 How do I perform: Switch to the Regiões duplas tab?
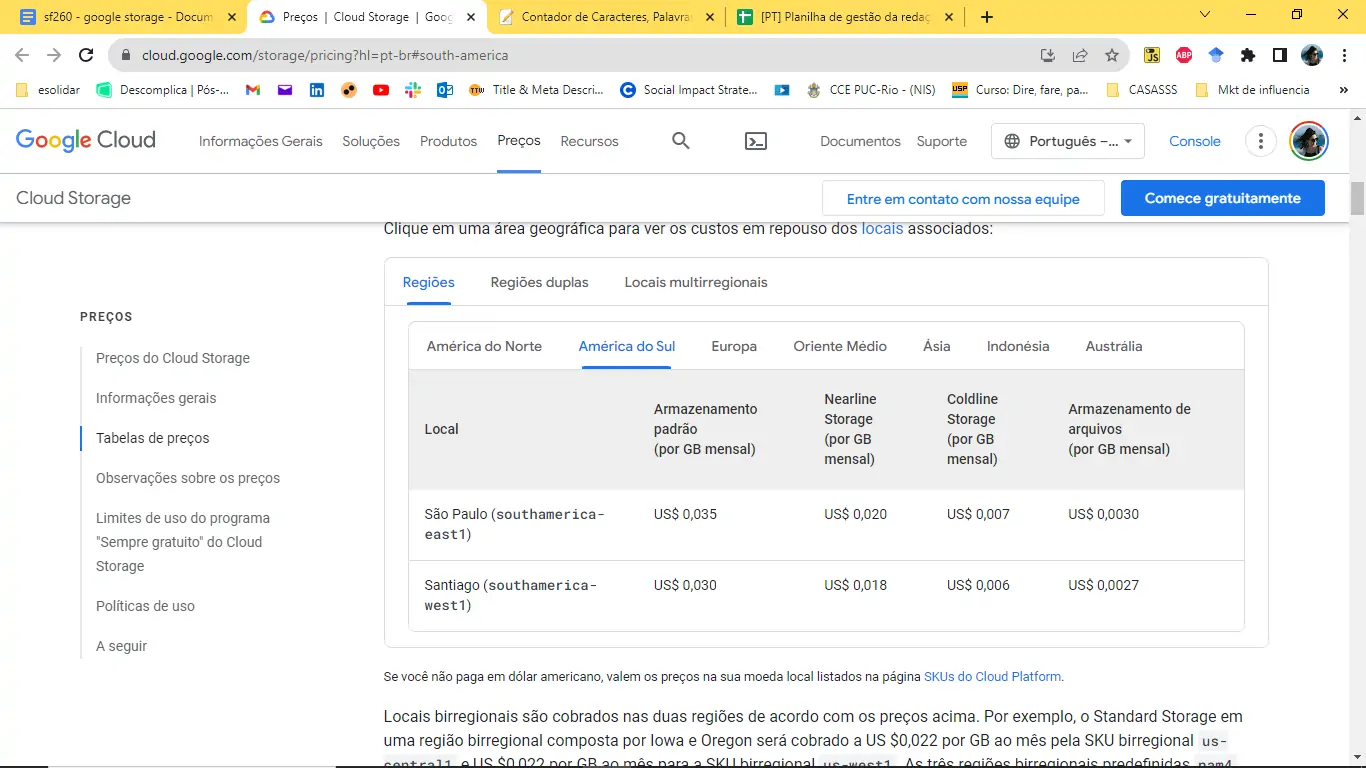tap(539, 282)
